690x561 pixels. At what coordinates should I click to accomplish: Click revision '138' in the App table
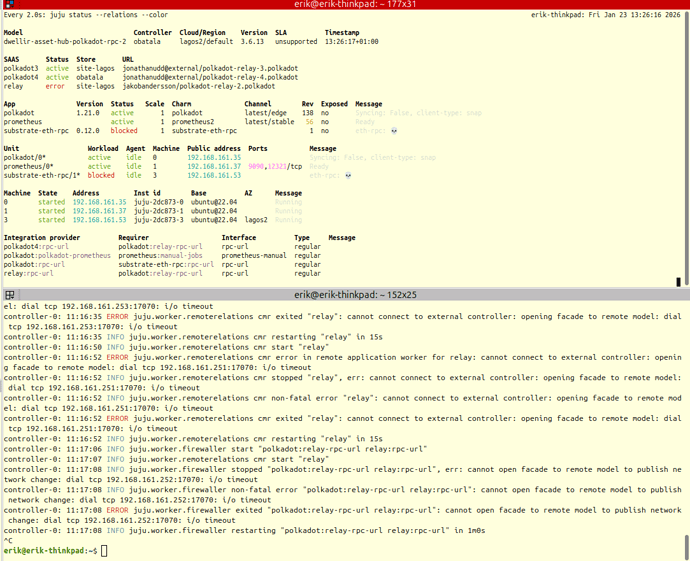[x=308, y=113]
